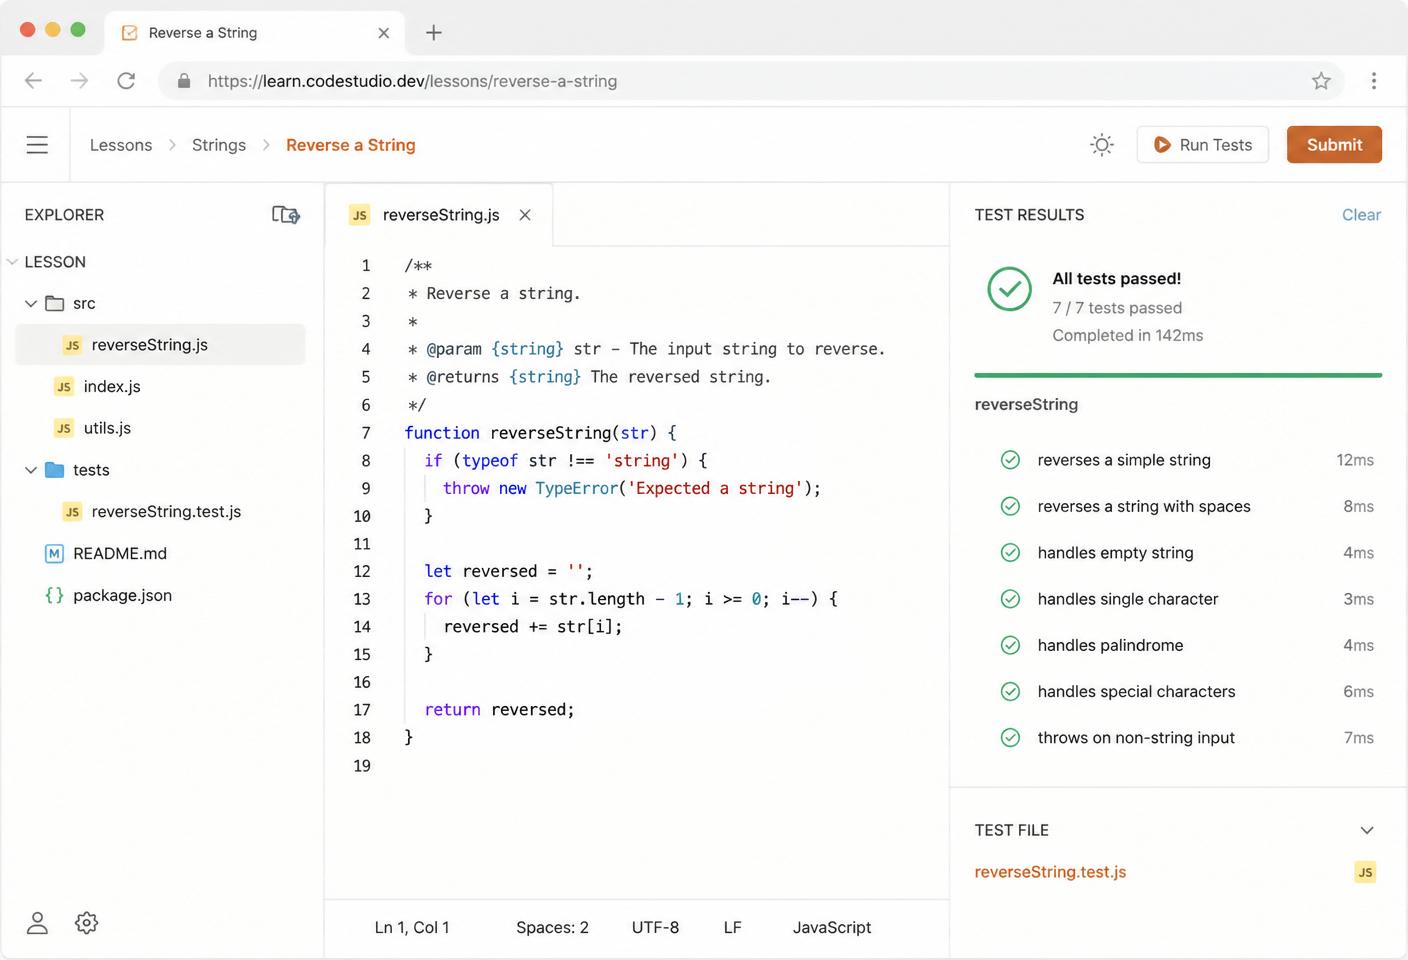The image size is (1408, 960).
Task: Collapse the TEST FILE section chevron
Action: (x=1367, y=831)
